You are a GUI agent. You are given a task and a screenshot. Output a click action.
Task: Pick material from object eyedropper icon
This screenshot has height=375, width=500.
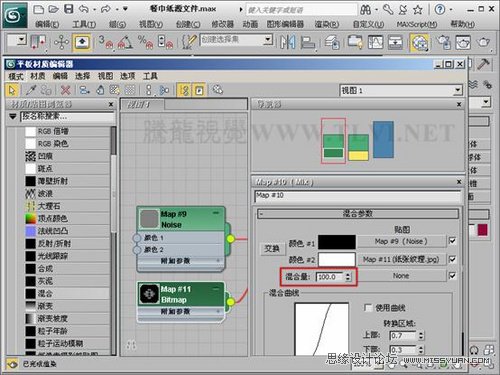[31, 90]
